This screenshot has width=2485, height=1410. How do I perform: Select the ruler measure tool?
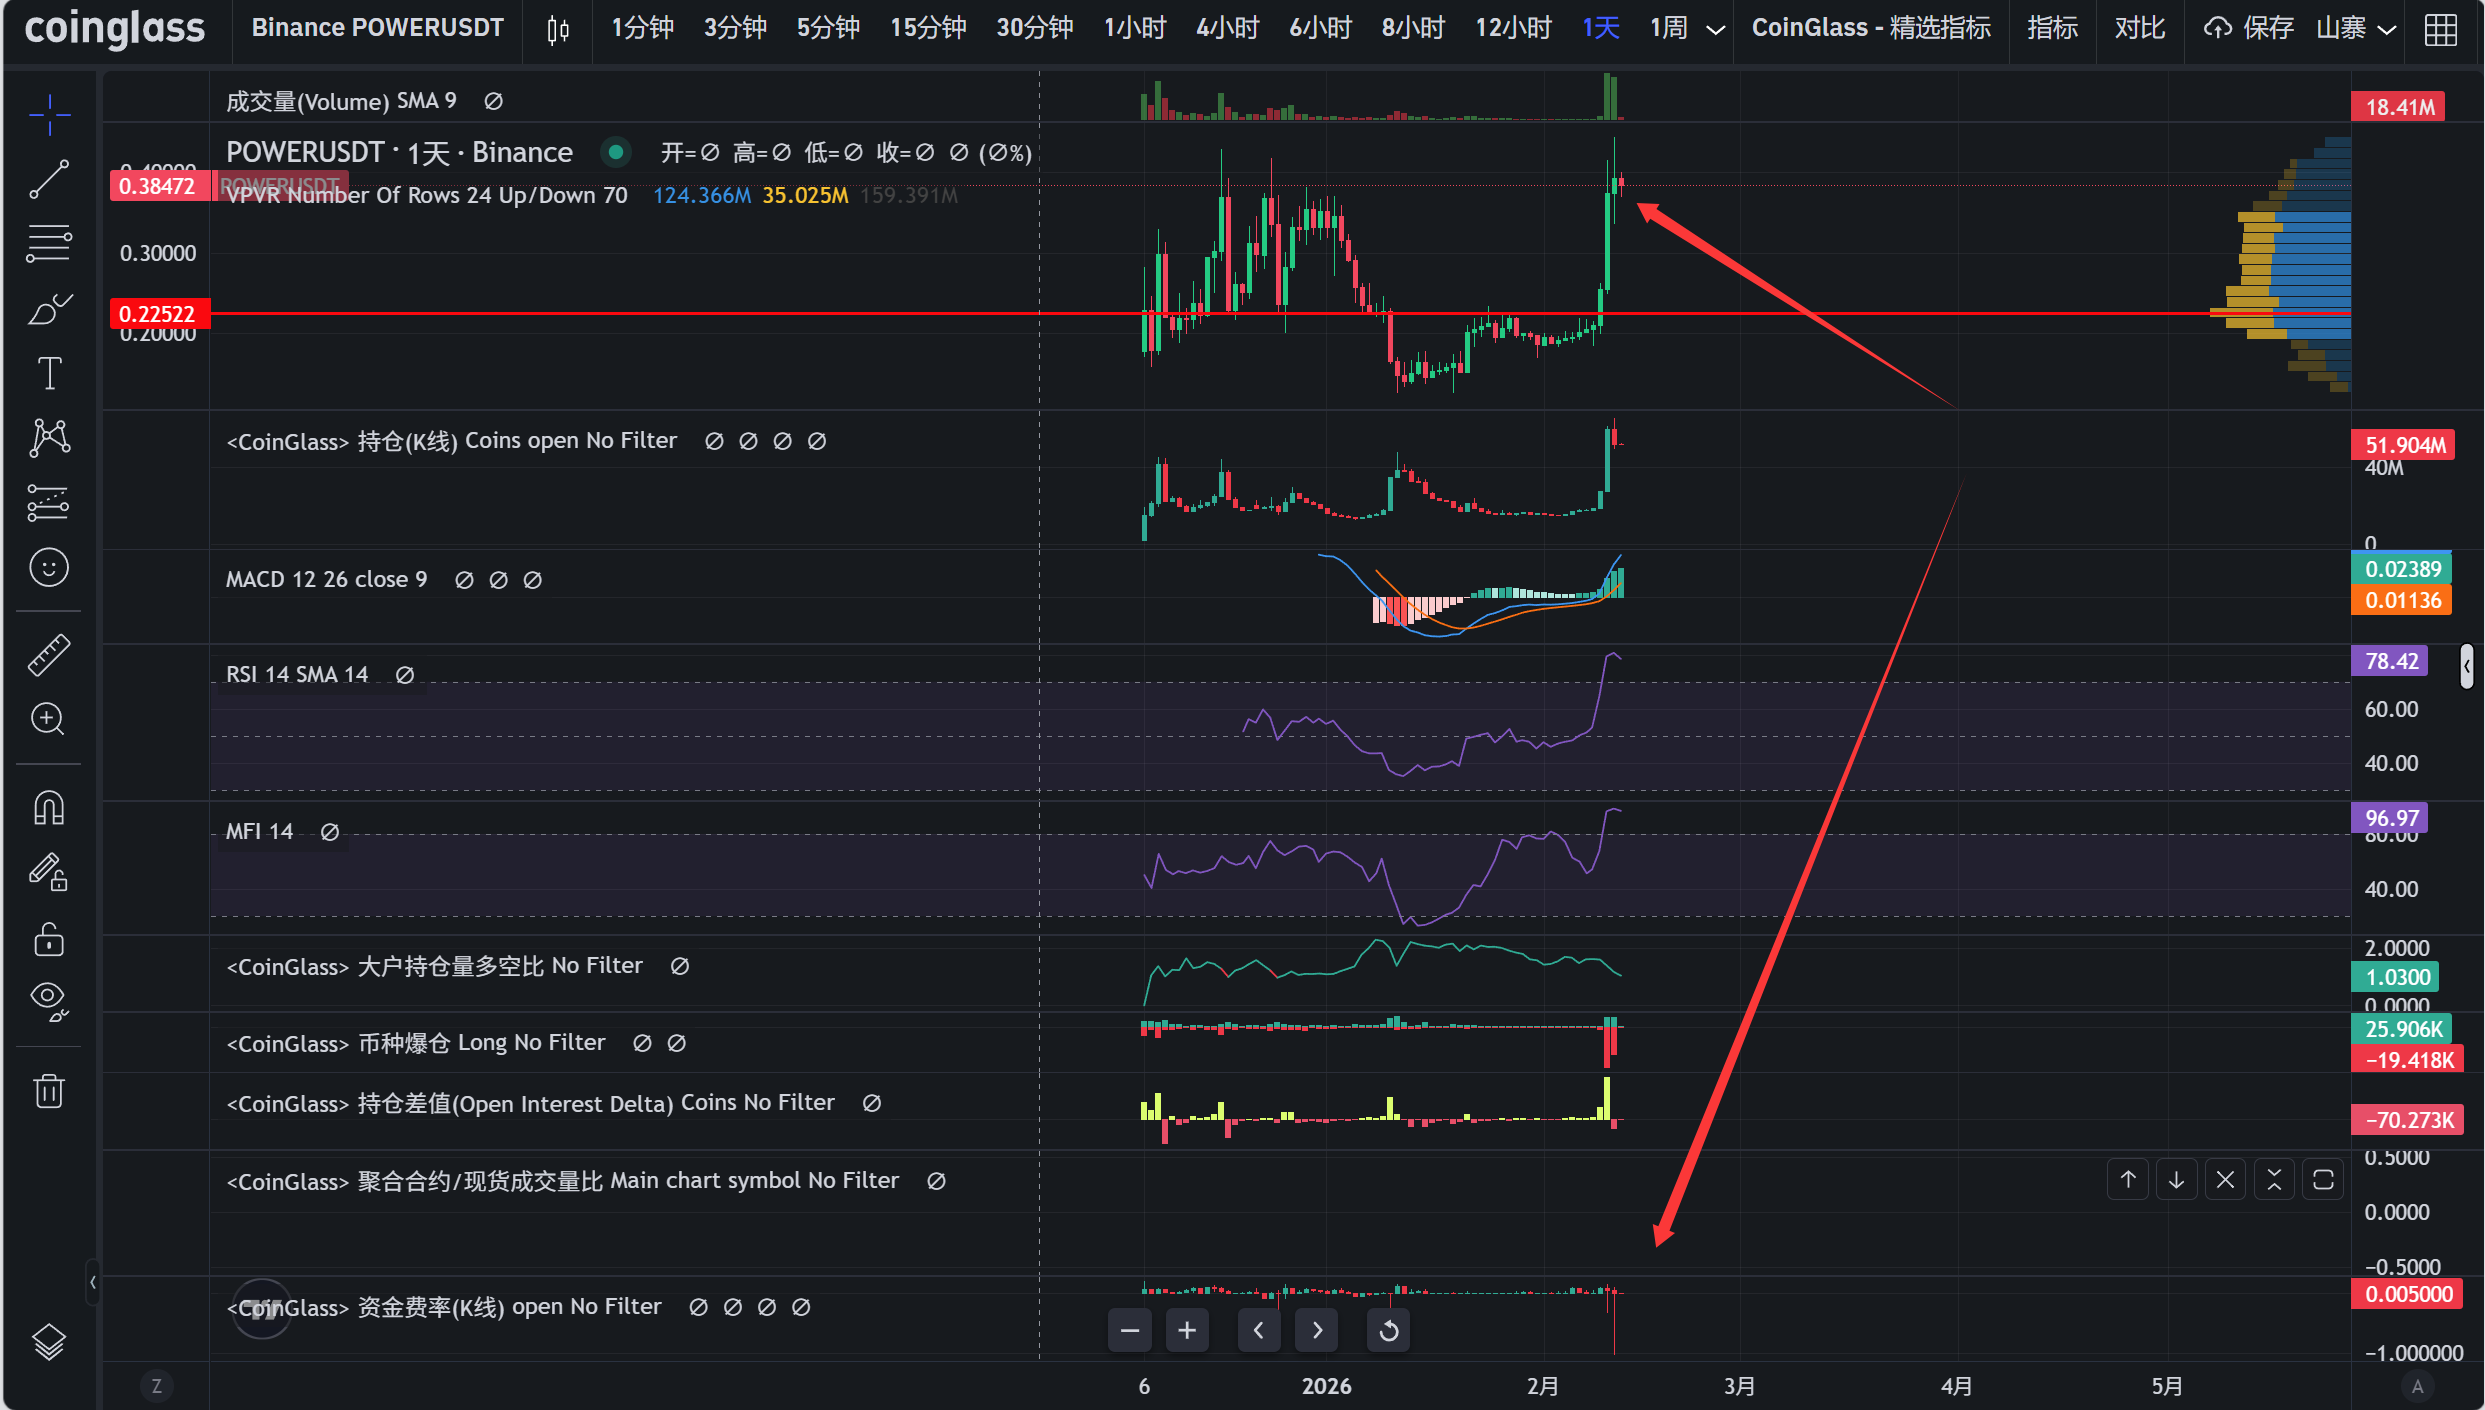(x=48, y=655)
